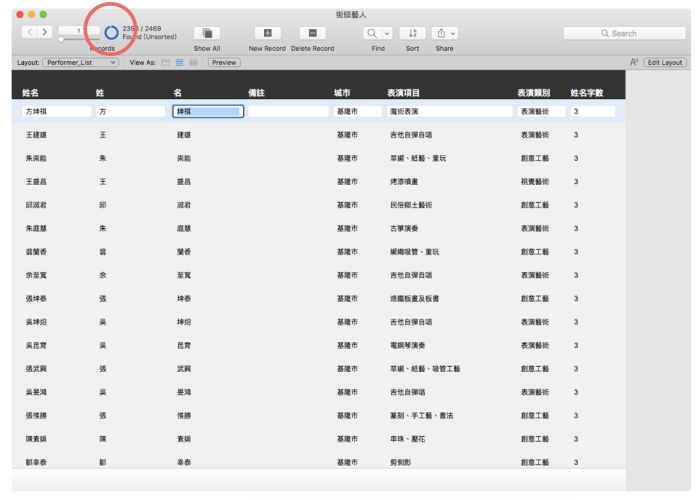Image resolution: width=699 pixels, height=500 pixels.
Task: Create a New Record from the toolbar
Action: click(x=267, y=33)
